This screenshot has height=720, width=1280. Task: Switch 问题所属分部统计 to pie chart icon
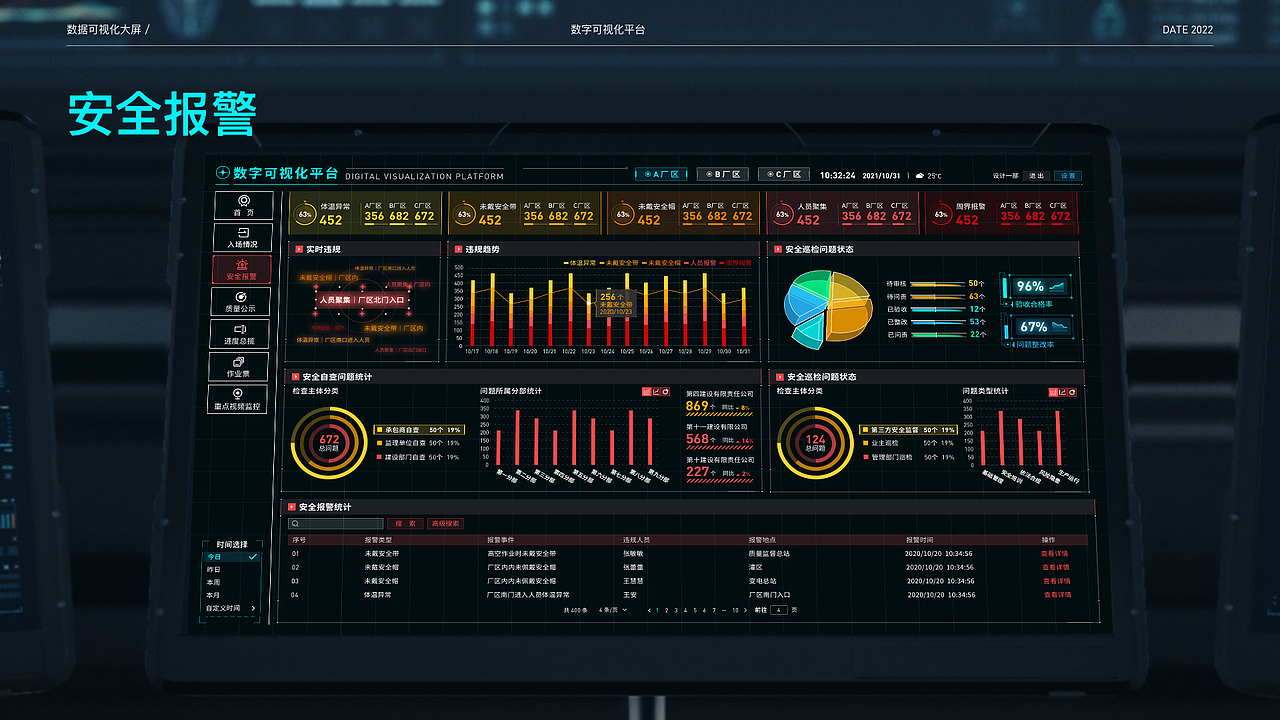click(667, 391)
